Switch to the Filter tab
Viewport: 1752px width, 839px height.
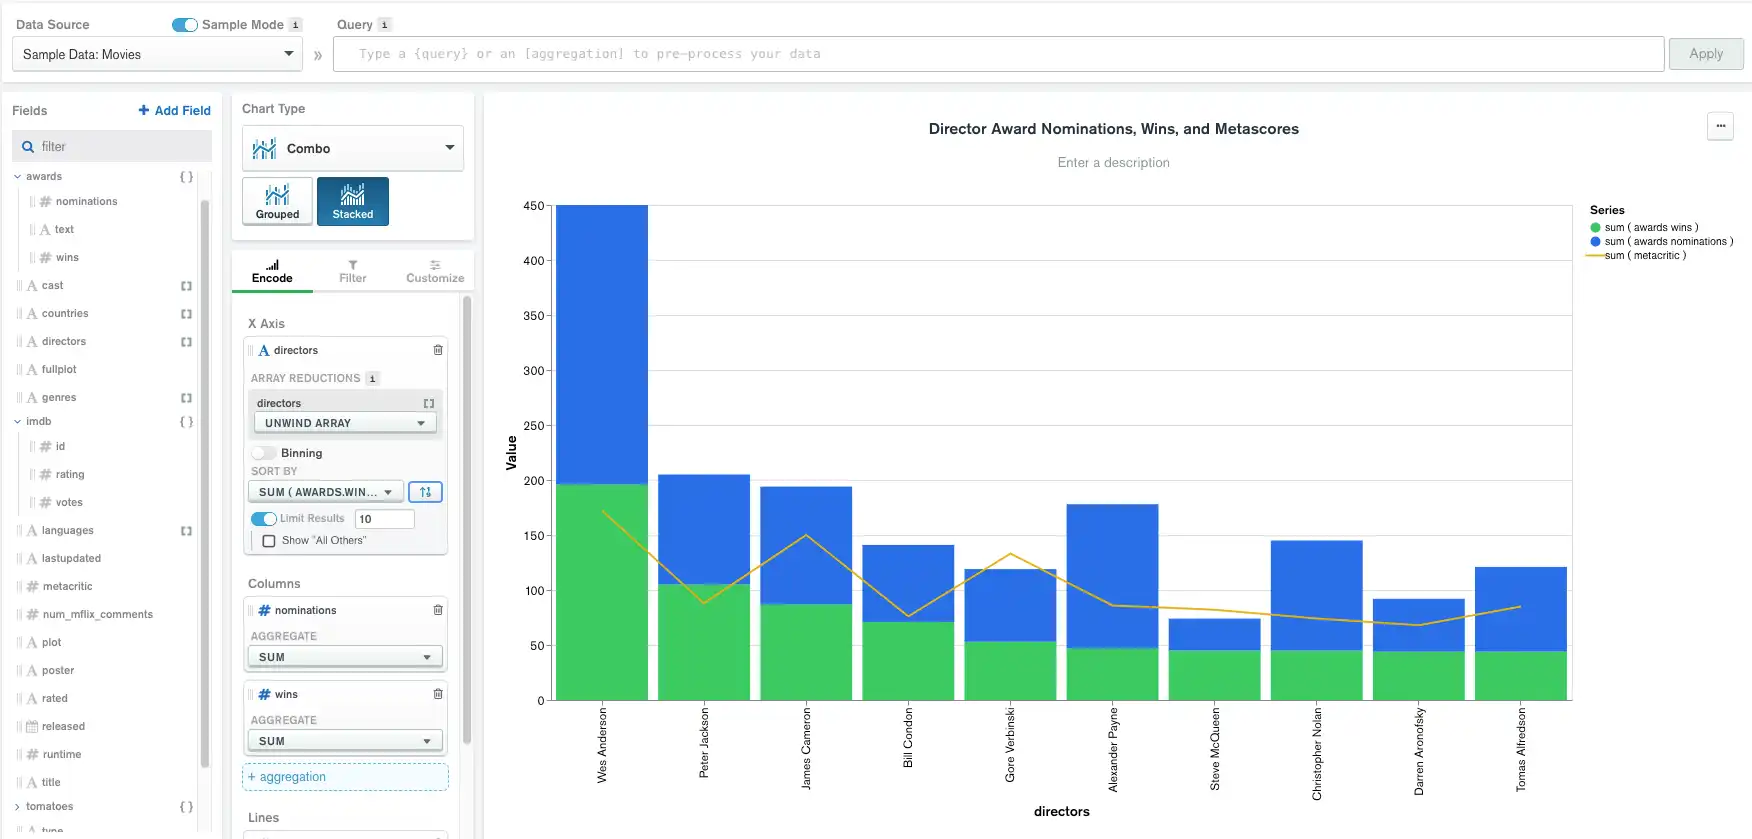(x=352, y=271)
